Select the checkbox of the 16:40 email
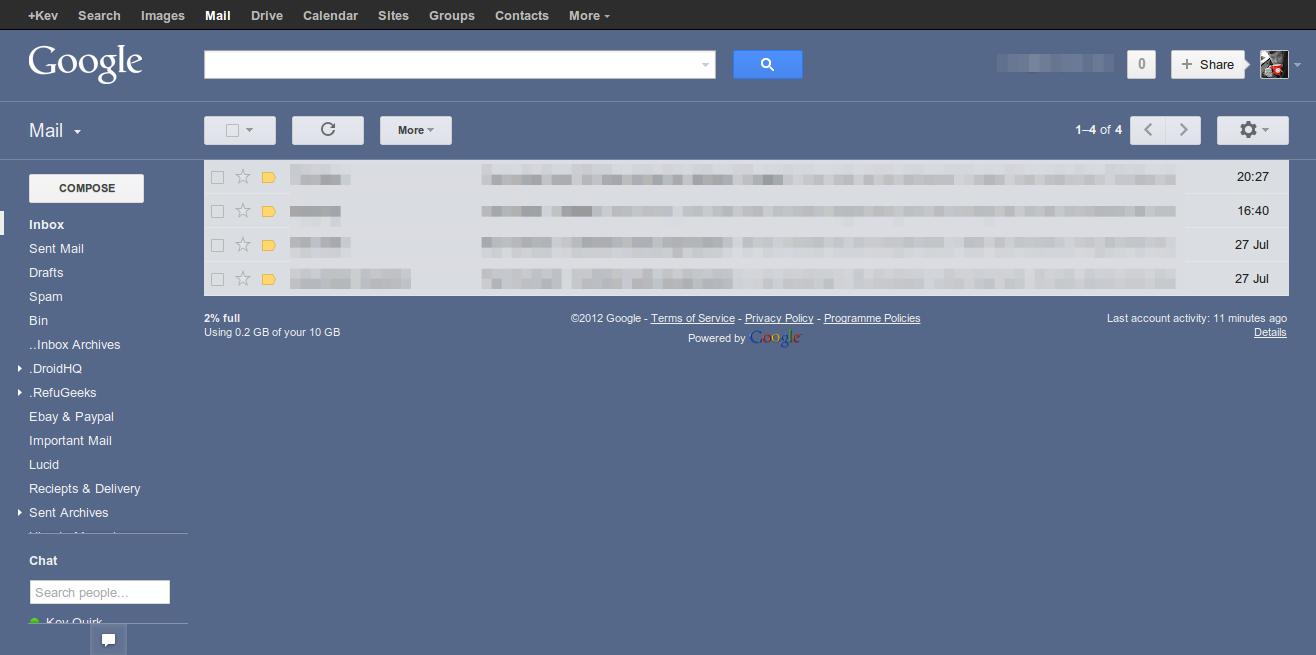Viewport: 1316px width, 655px height. [217, 211]
